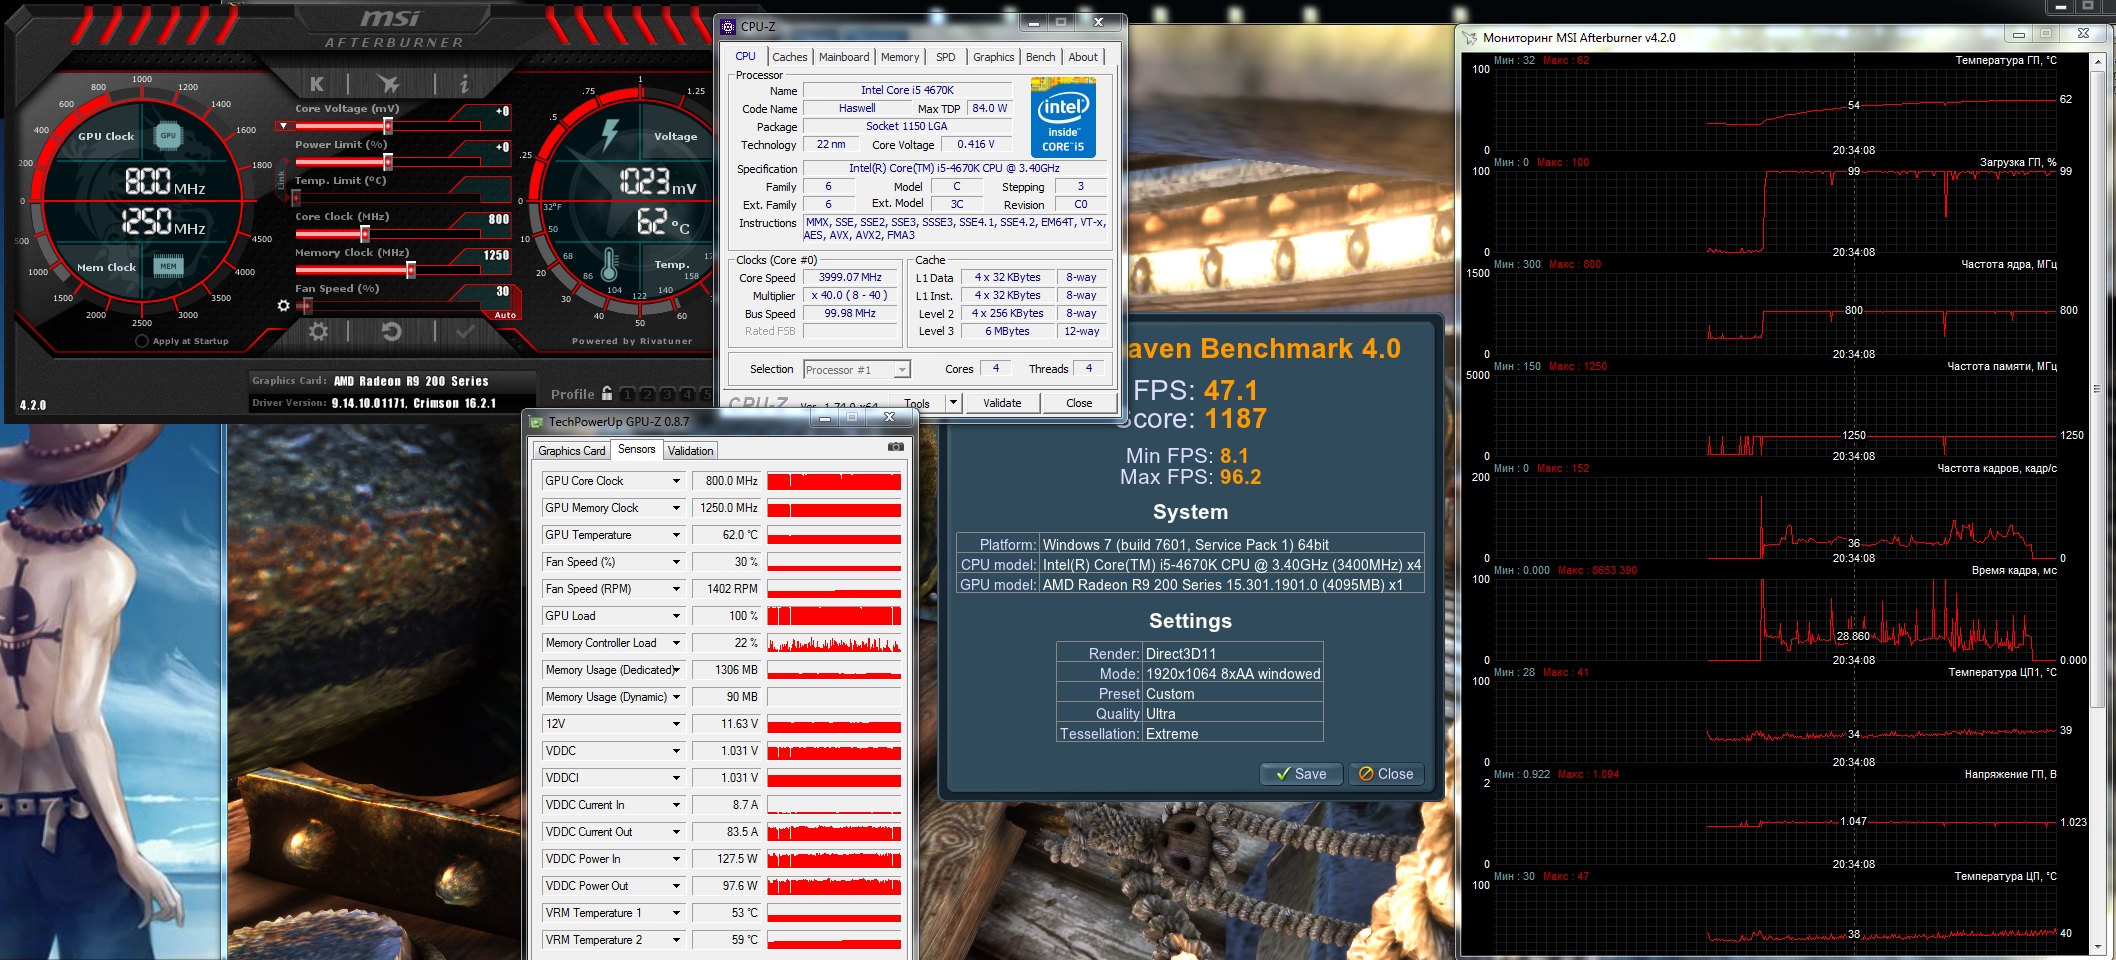2116x960 pixels.
Task: Toggle the Auto fan speed button
Action: [x=505, y=315]
